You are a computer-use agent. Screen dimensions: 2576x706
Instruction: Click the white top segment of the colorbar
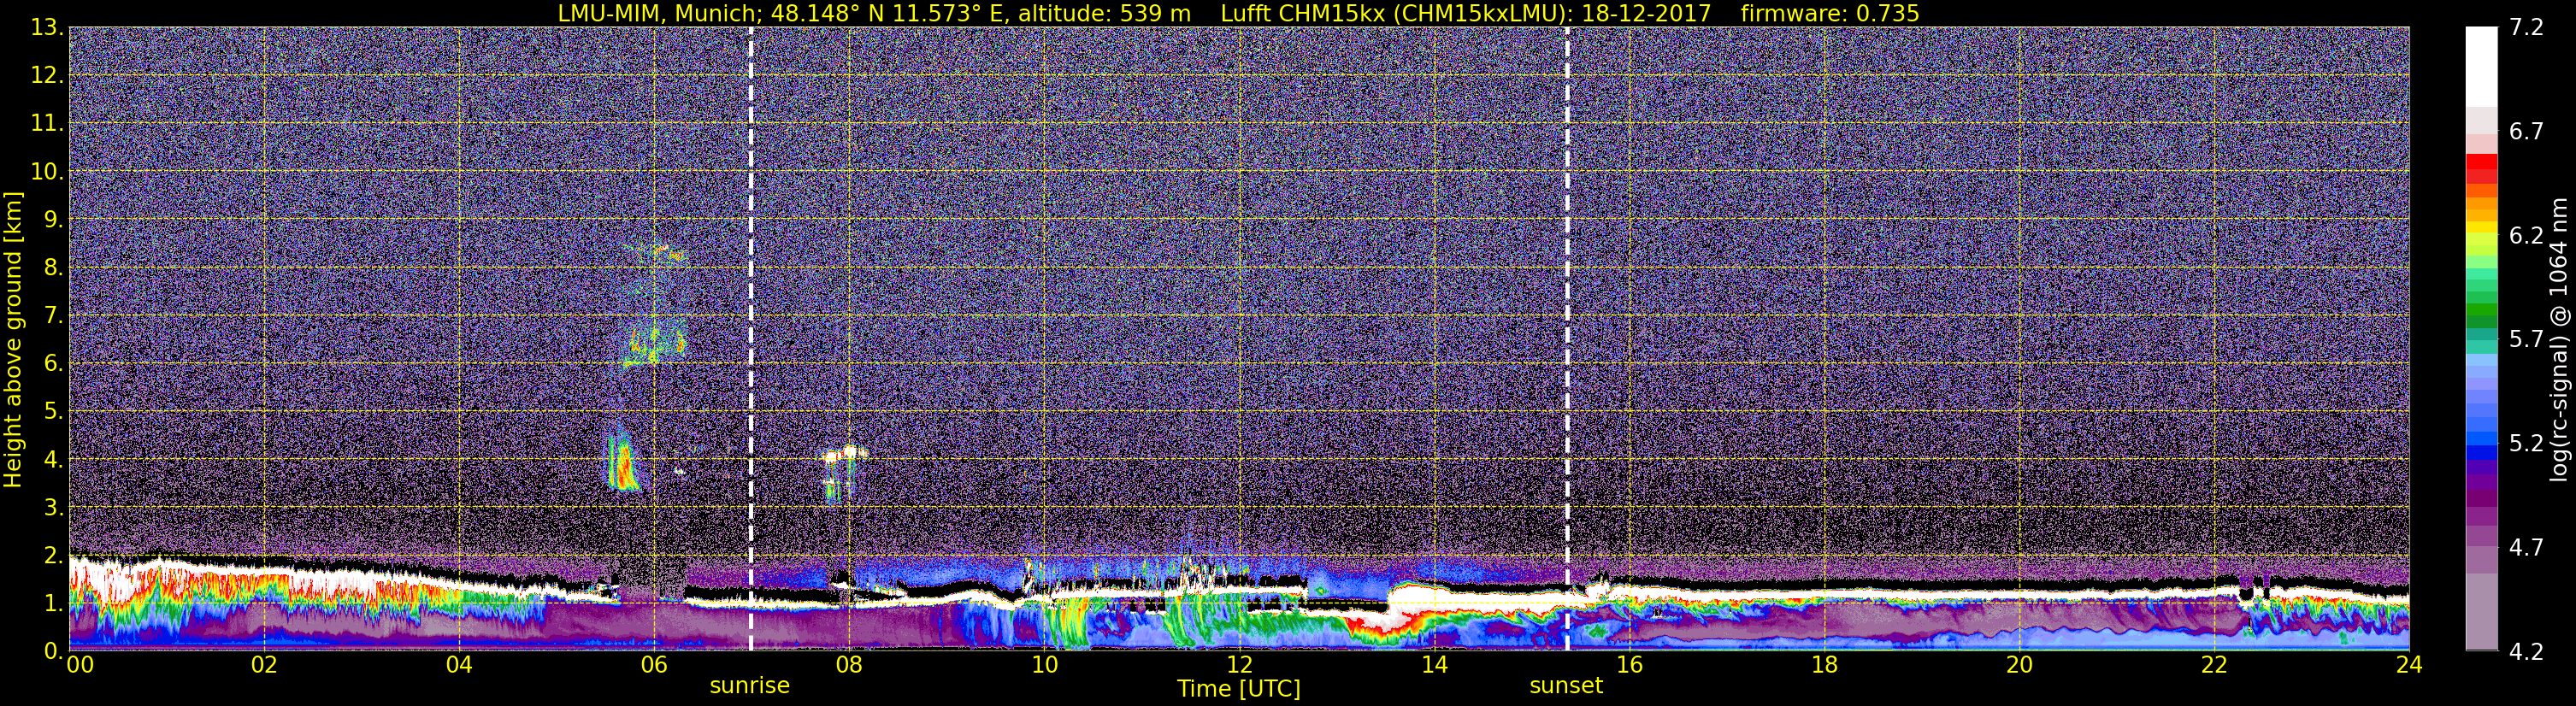pyautogui.click(x=2481, y=66)
